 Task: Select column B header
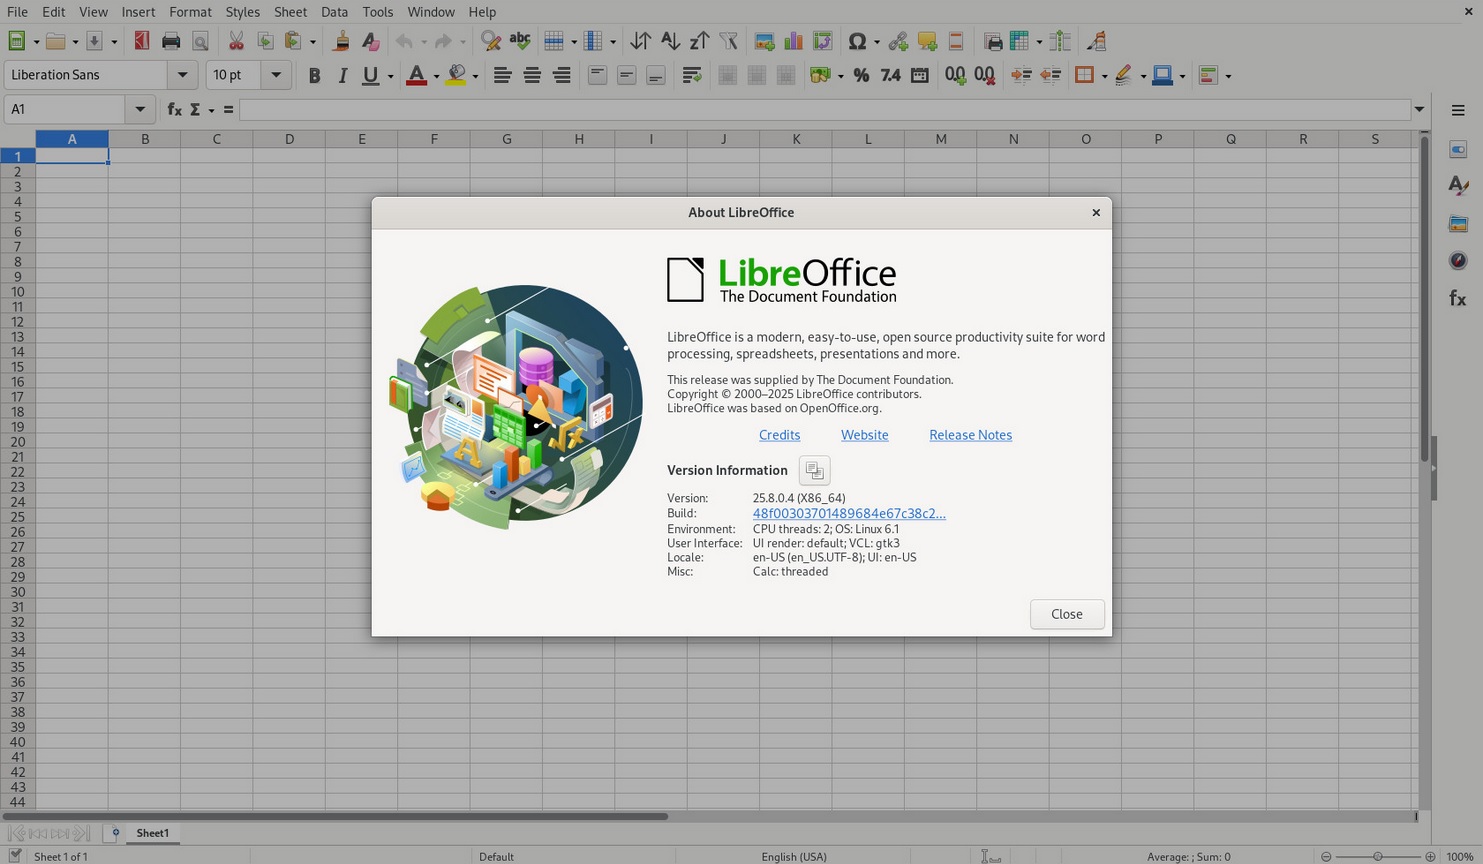[x=145, y=139]
